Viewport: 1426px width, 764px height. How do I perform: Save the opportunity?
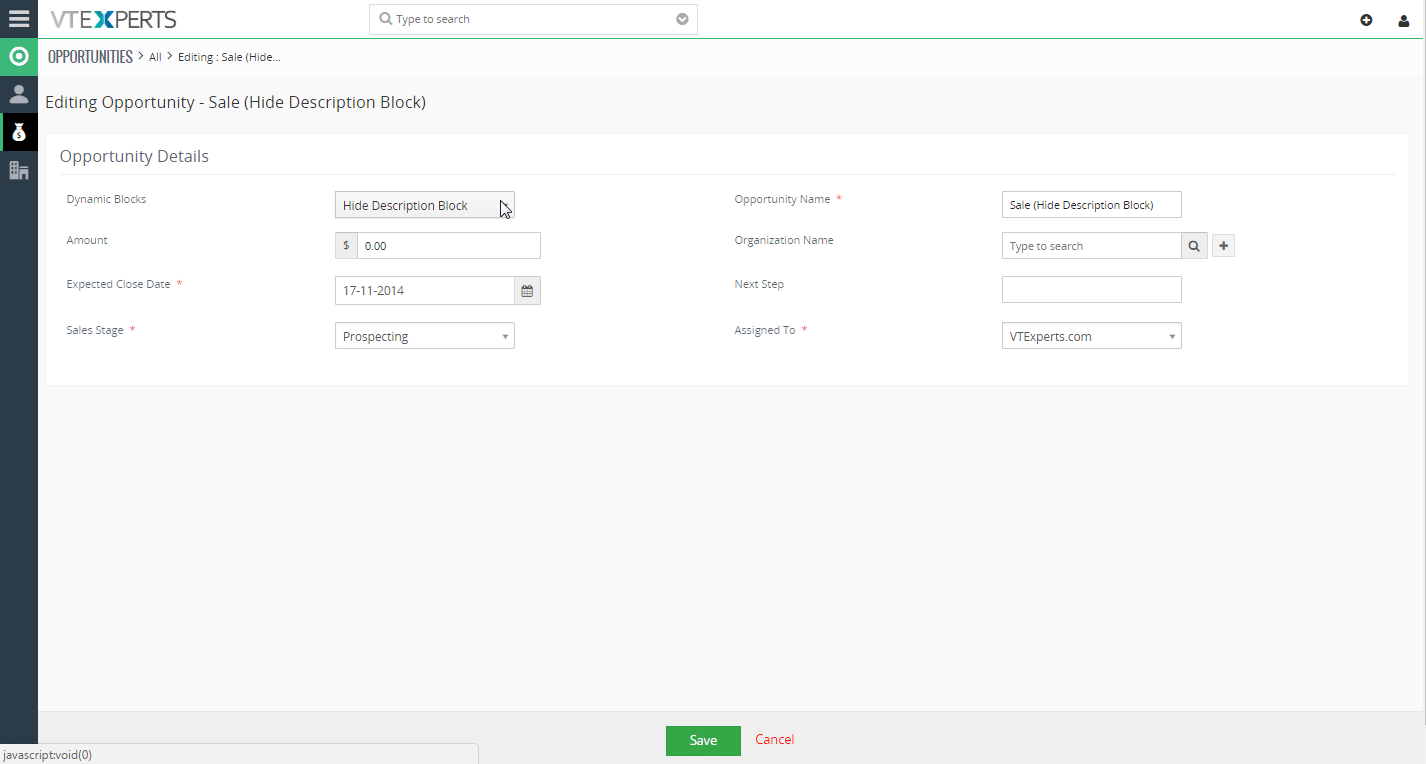pos(703,740)
